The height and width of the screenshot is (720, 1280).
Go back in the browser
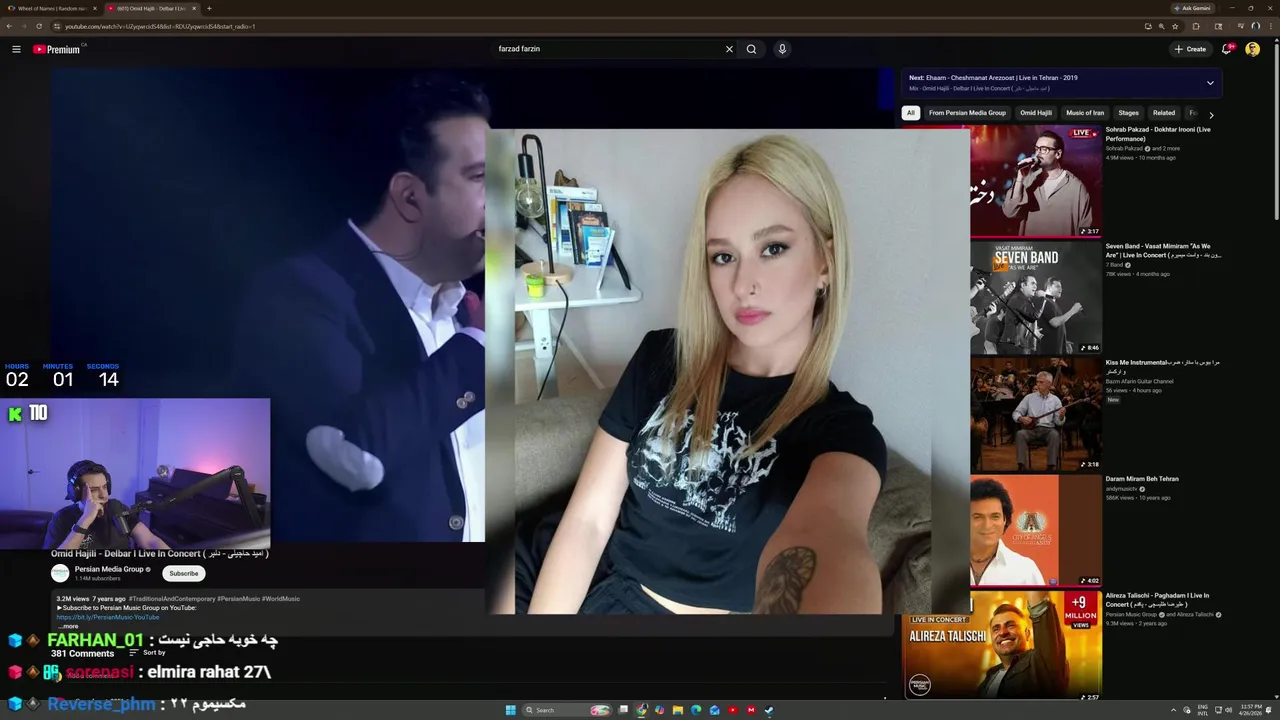[9, 26]
